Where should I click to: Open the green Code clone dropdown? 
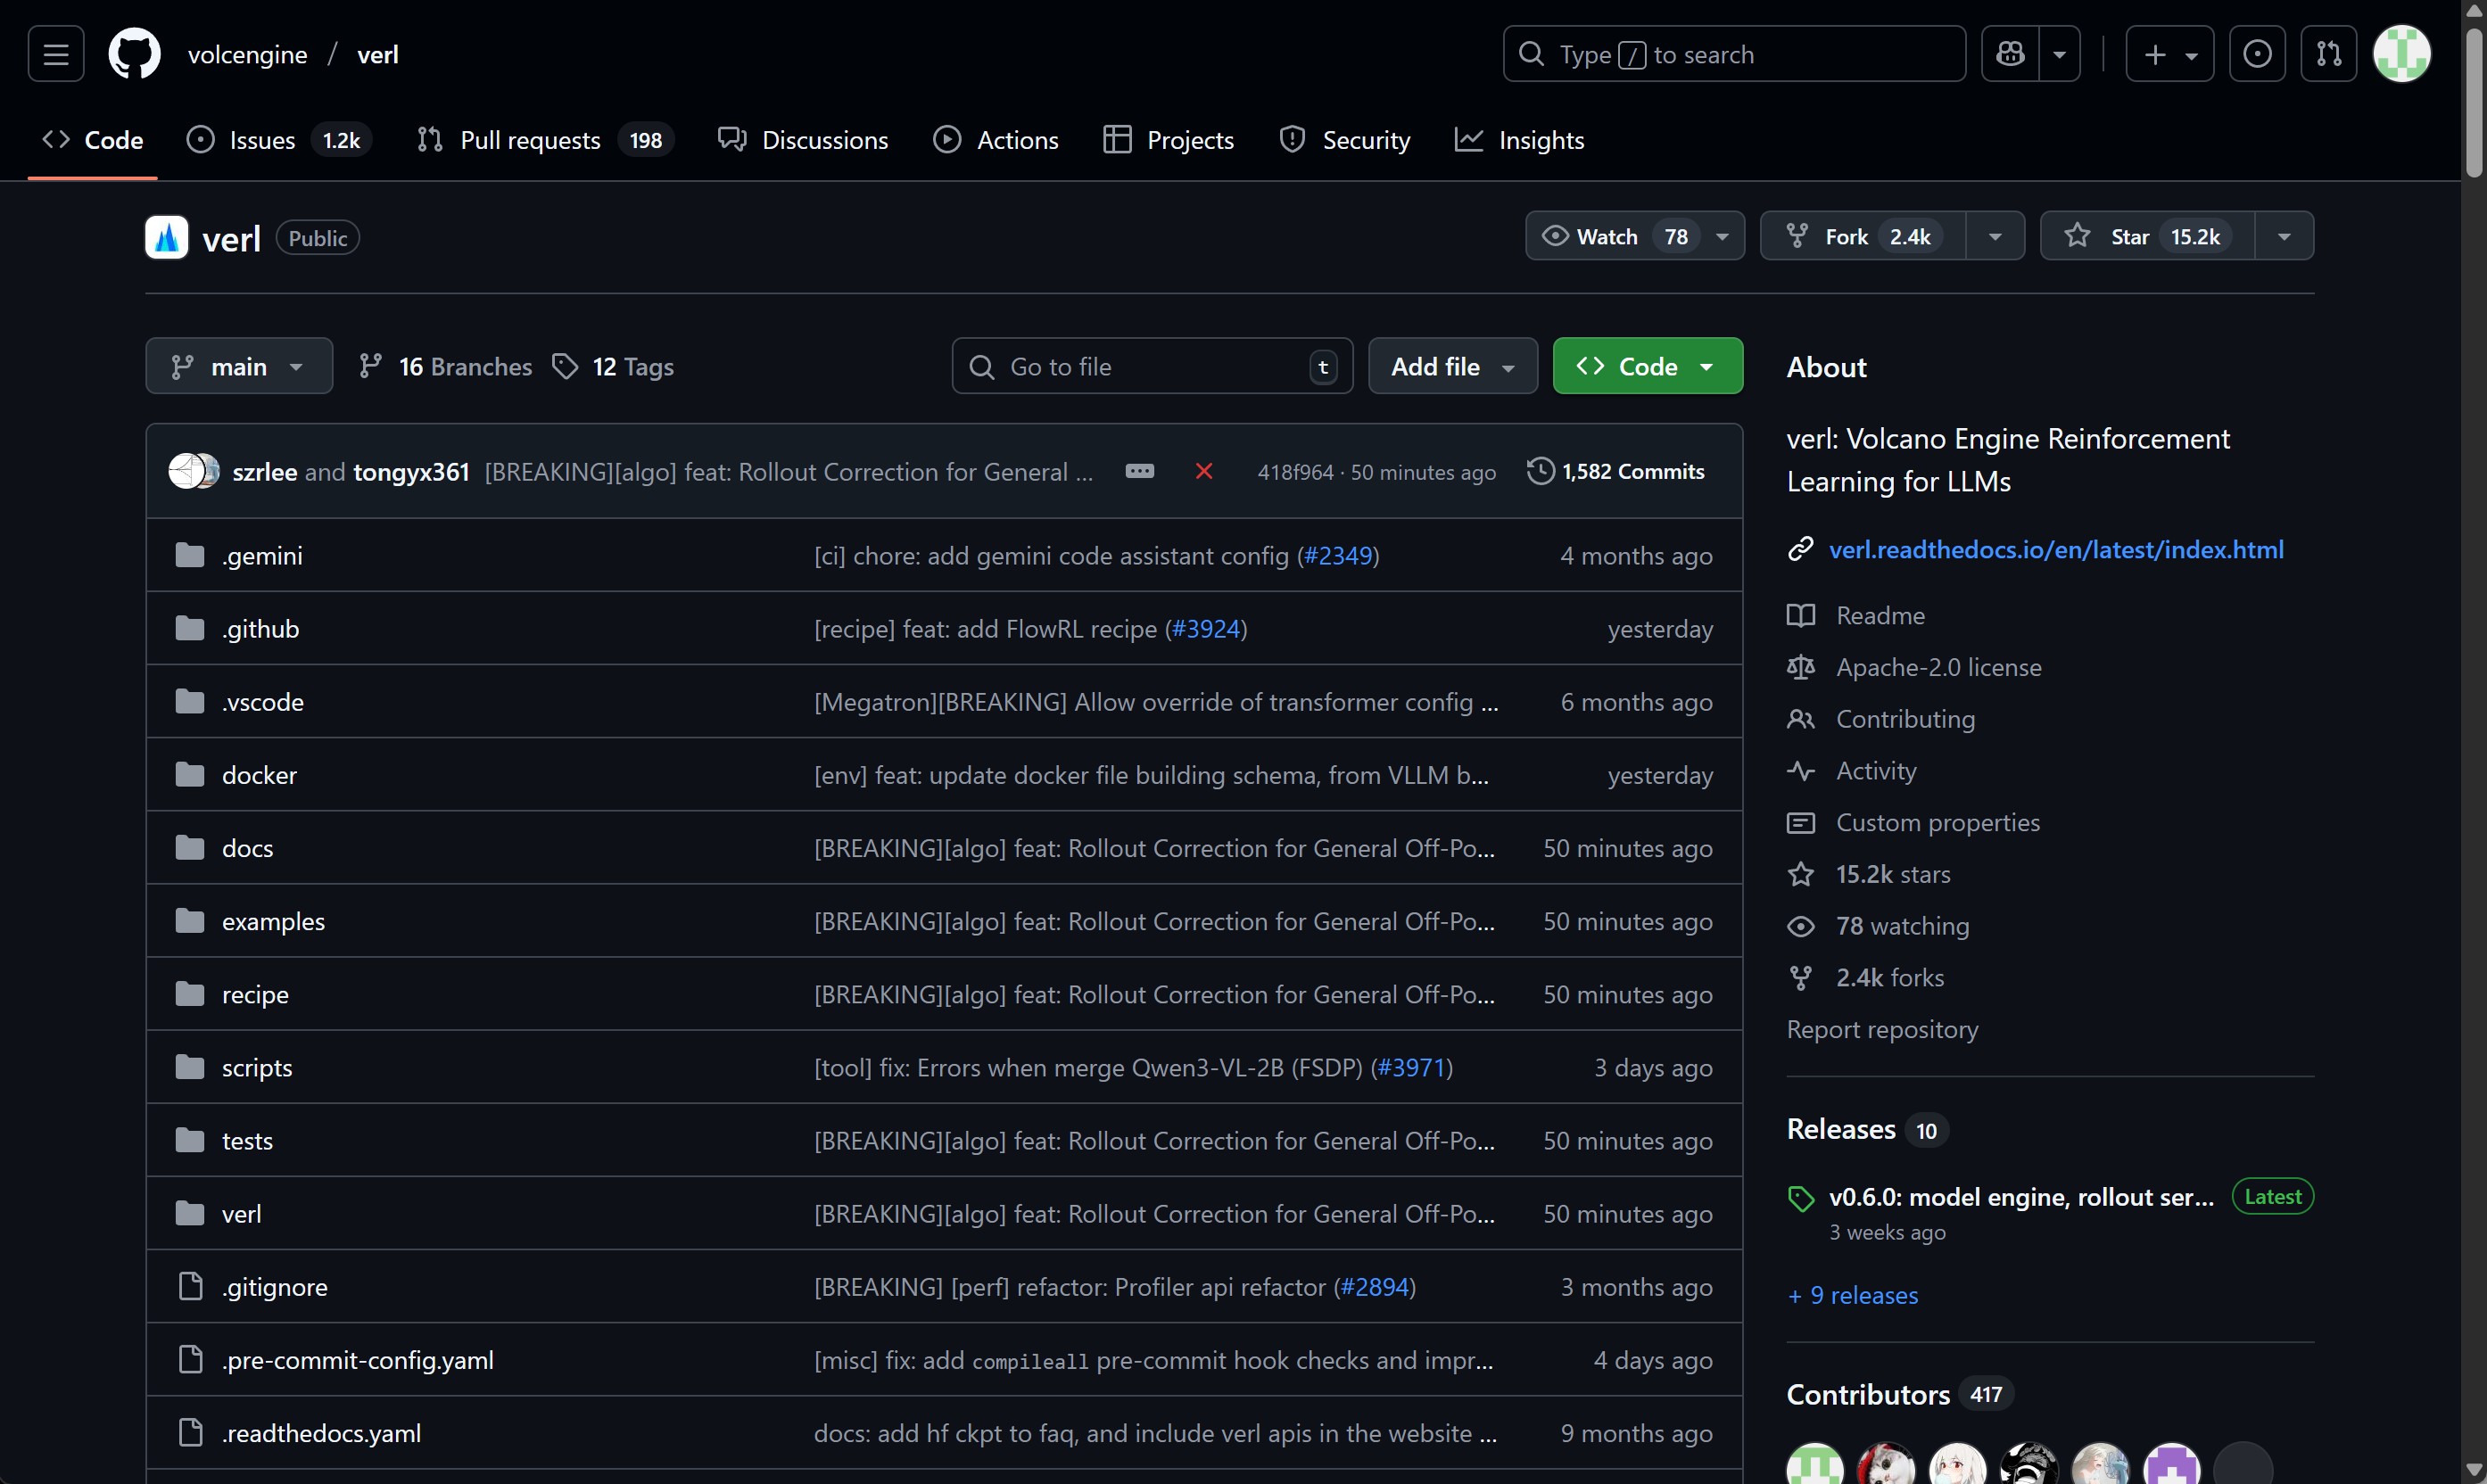coord(1647,366)
